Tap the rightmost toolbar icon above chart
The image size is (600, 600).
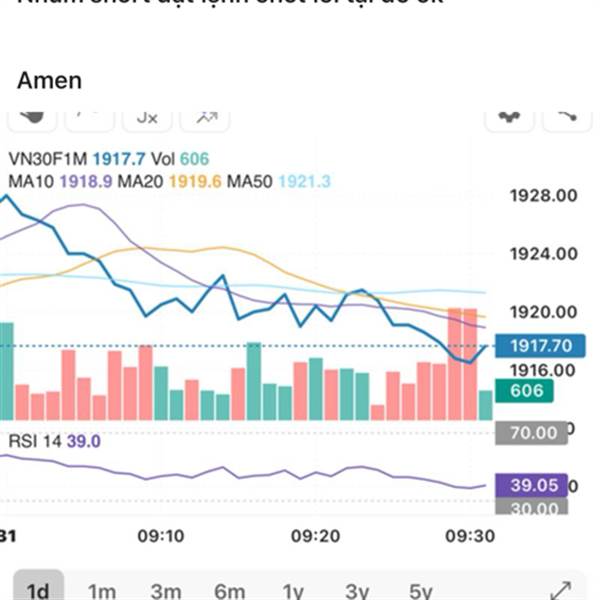coord(568,117)
